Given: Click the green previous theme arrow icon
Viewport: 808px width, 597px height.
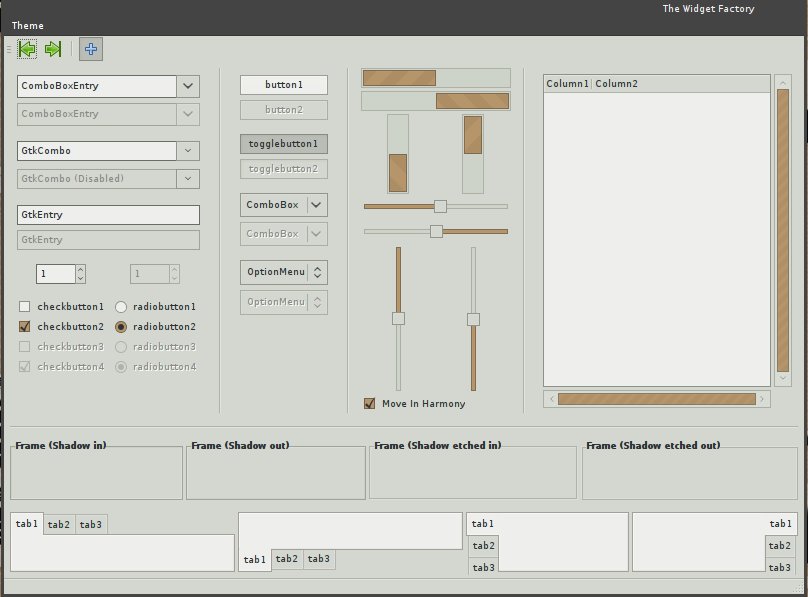Looking at the screenshot, I should 27,49.
